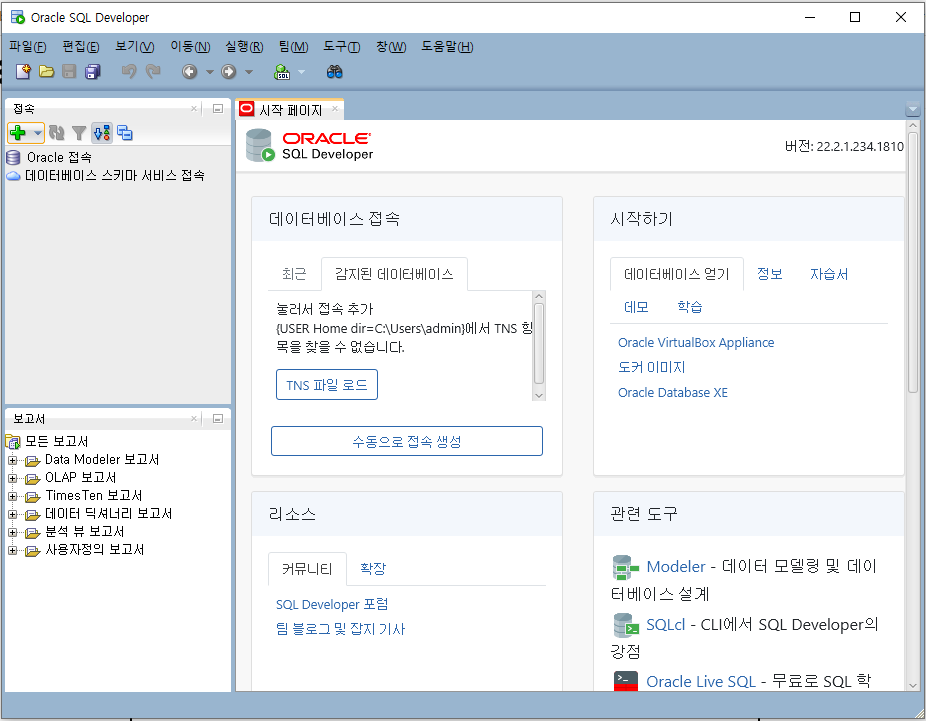This screenshot has height=721, width=926.
Task: Select the Oracle 접속 database icon
Action: 13,157
